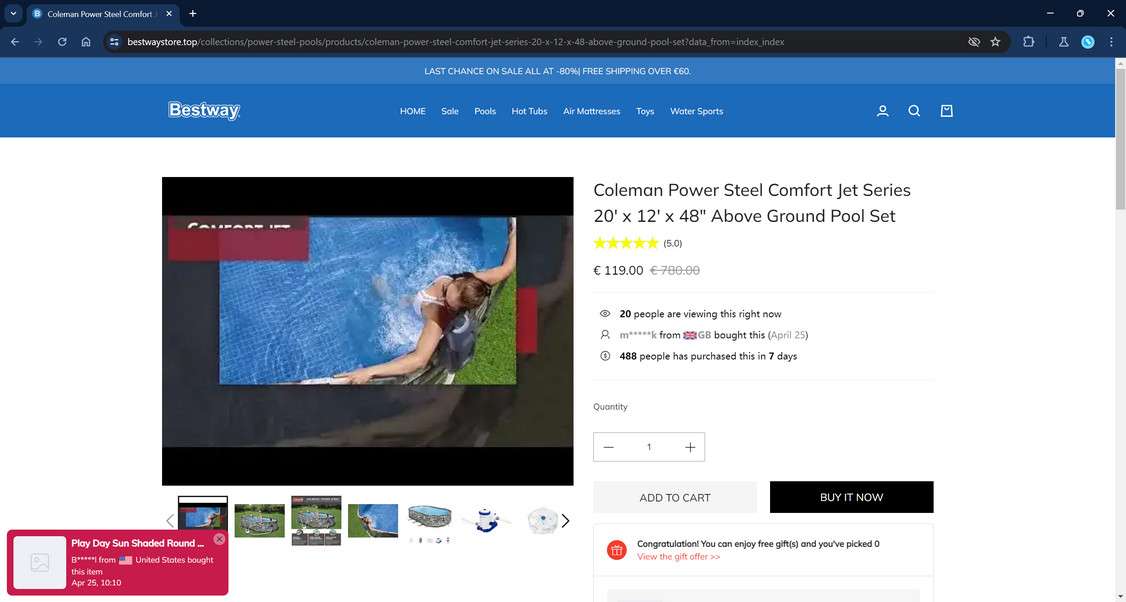The height and width of the screenshot is (602, 1126).
Task: Open the browser extensions icon
Action: pyautogui.click(x=1028, y=42)
